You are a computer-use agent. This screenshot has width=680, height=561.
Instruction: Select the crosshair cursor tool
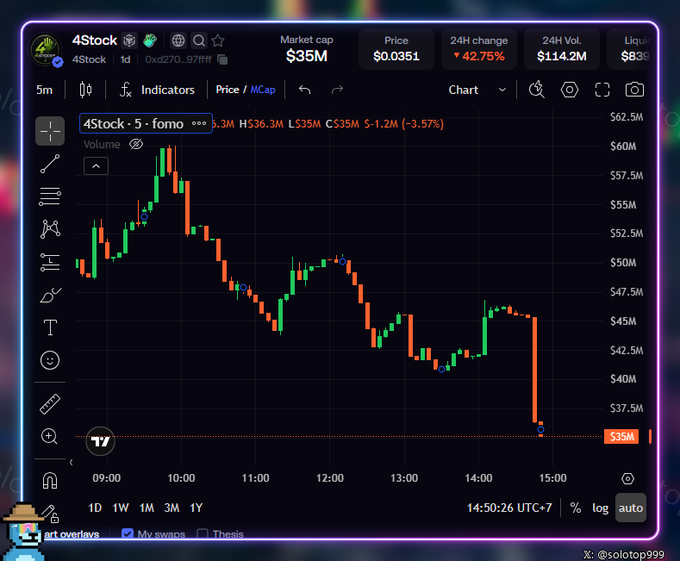pyautogui.click(x=50, y=130)
